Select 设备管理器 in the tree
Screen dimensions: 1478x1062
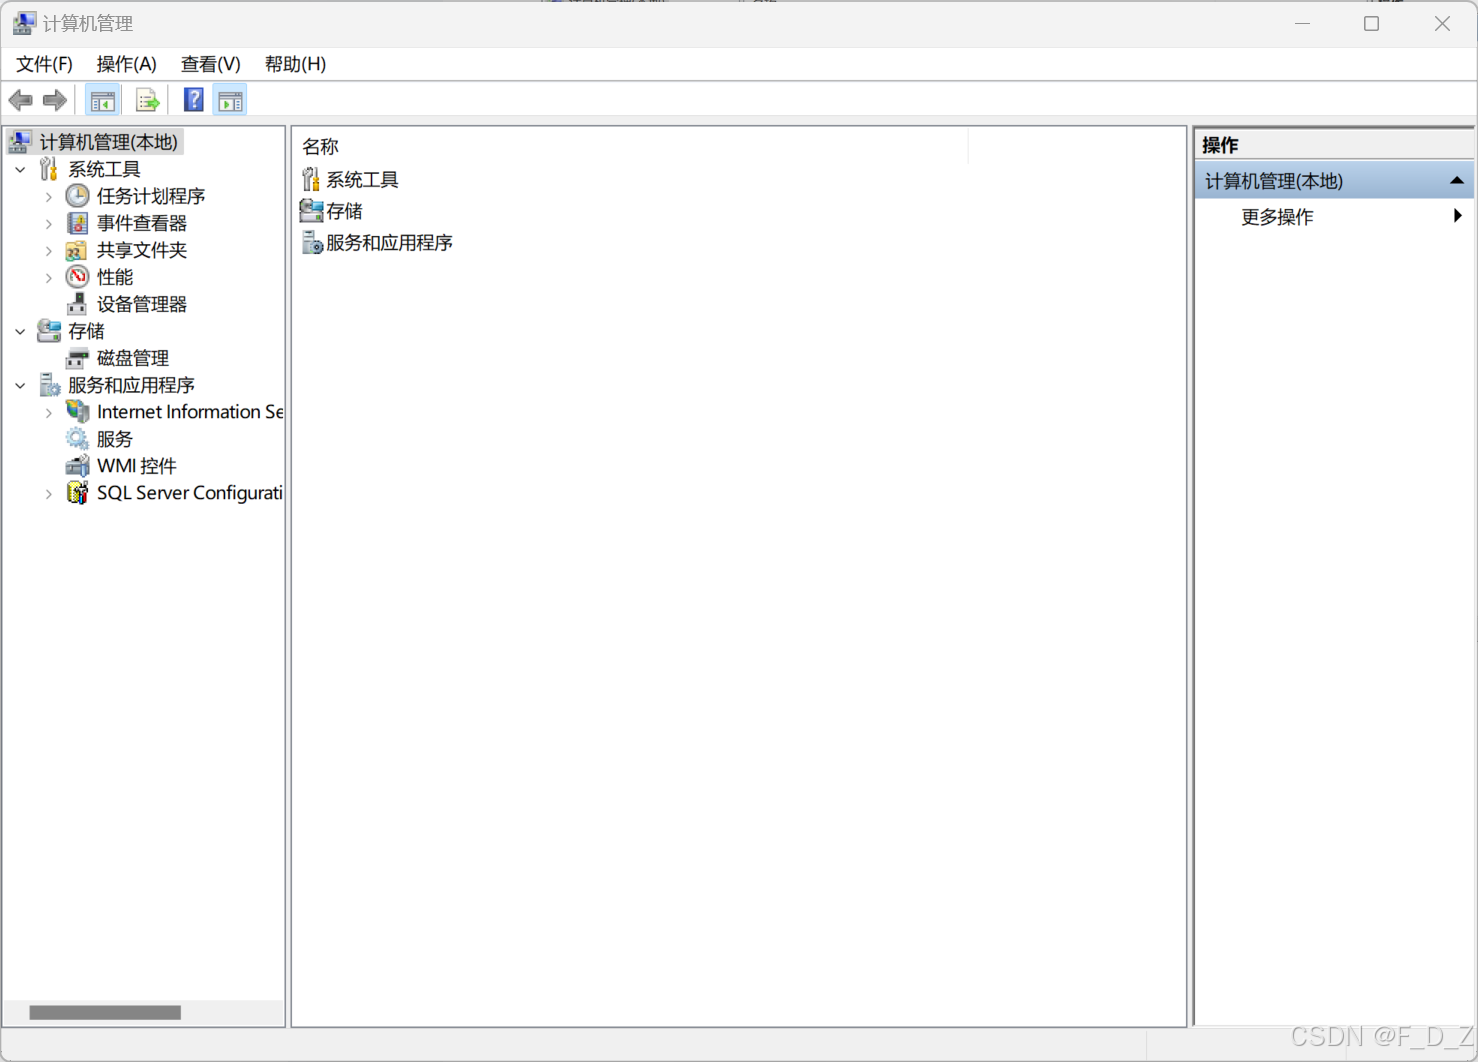(141, 304)
